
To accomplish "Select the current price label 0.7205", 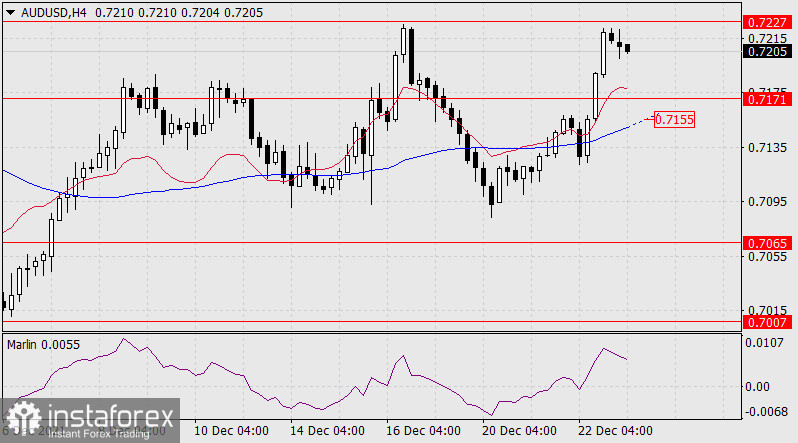I will pos(768,51).
